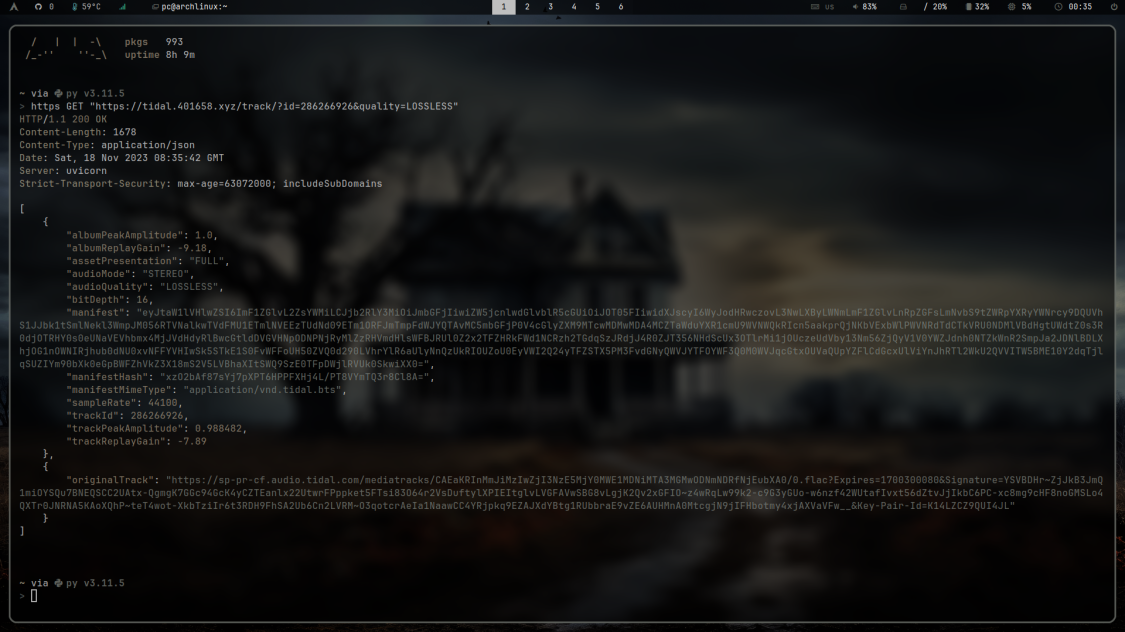This screenshot has height=632, width=1125.
Task: Click the memory usage chip icon
Action: [969, 6]
